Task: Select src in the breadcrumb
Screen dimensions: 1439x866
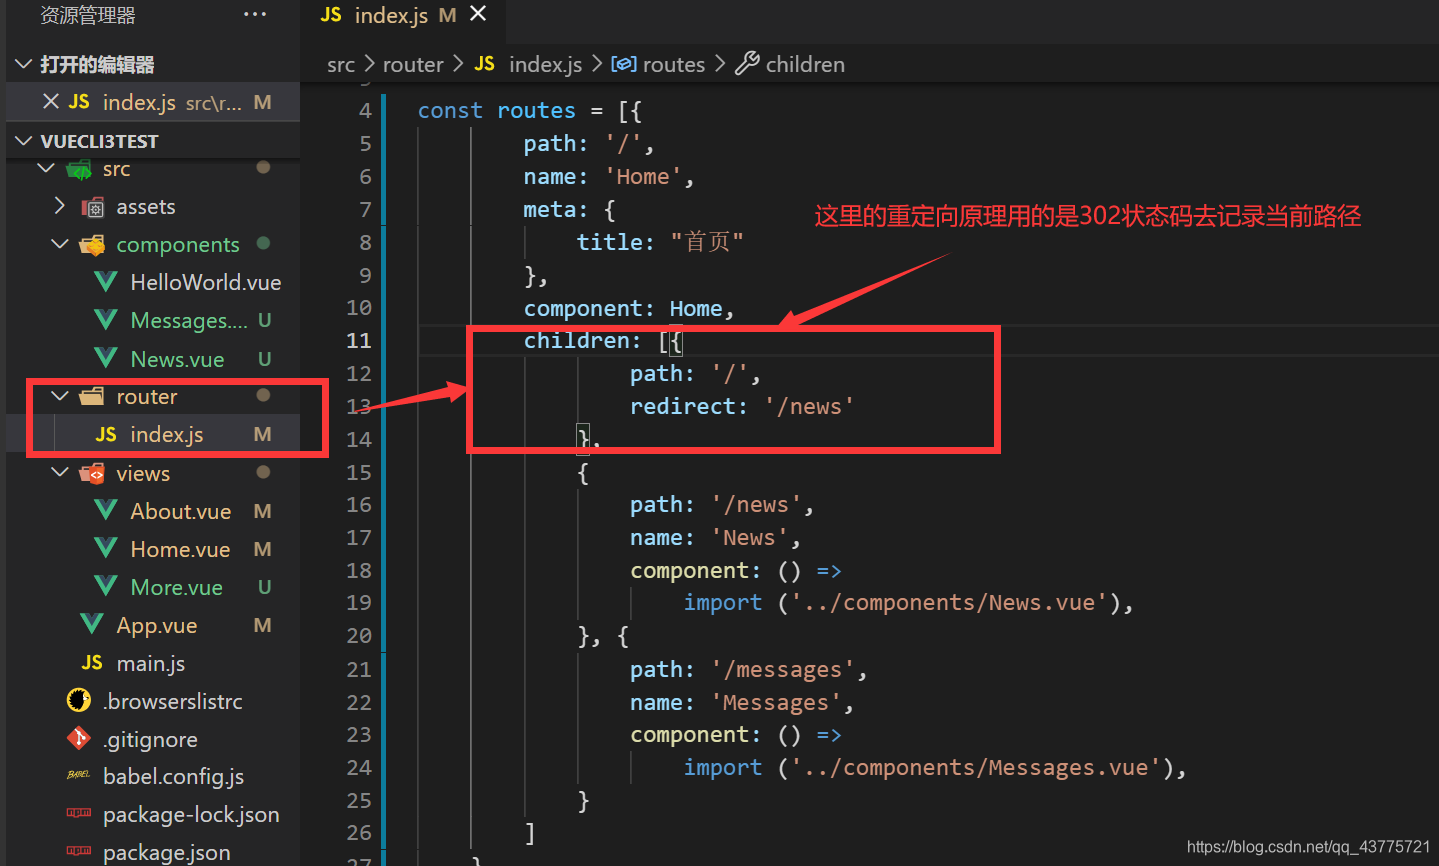Action: [x=341, y=65]
